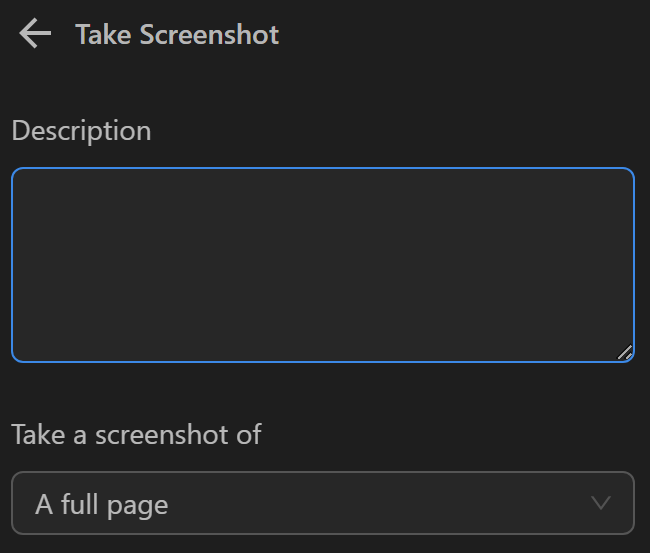This screenshot has height=553, width=650.
Task: Click the Description text area
Action: pyautogui.click(x=322, y=265)
